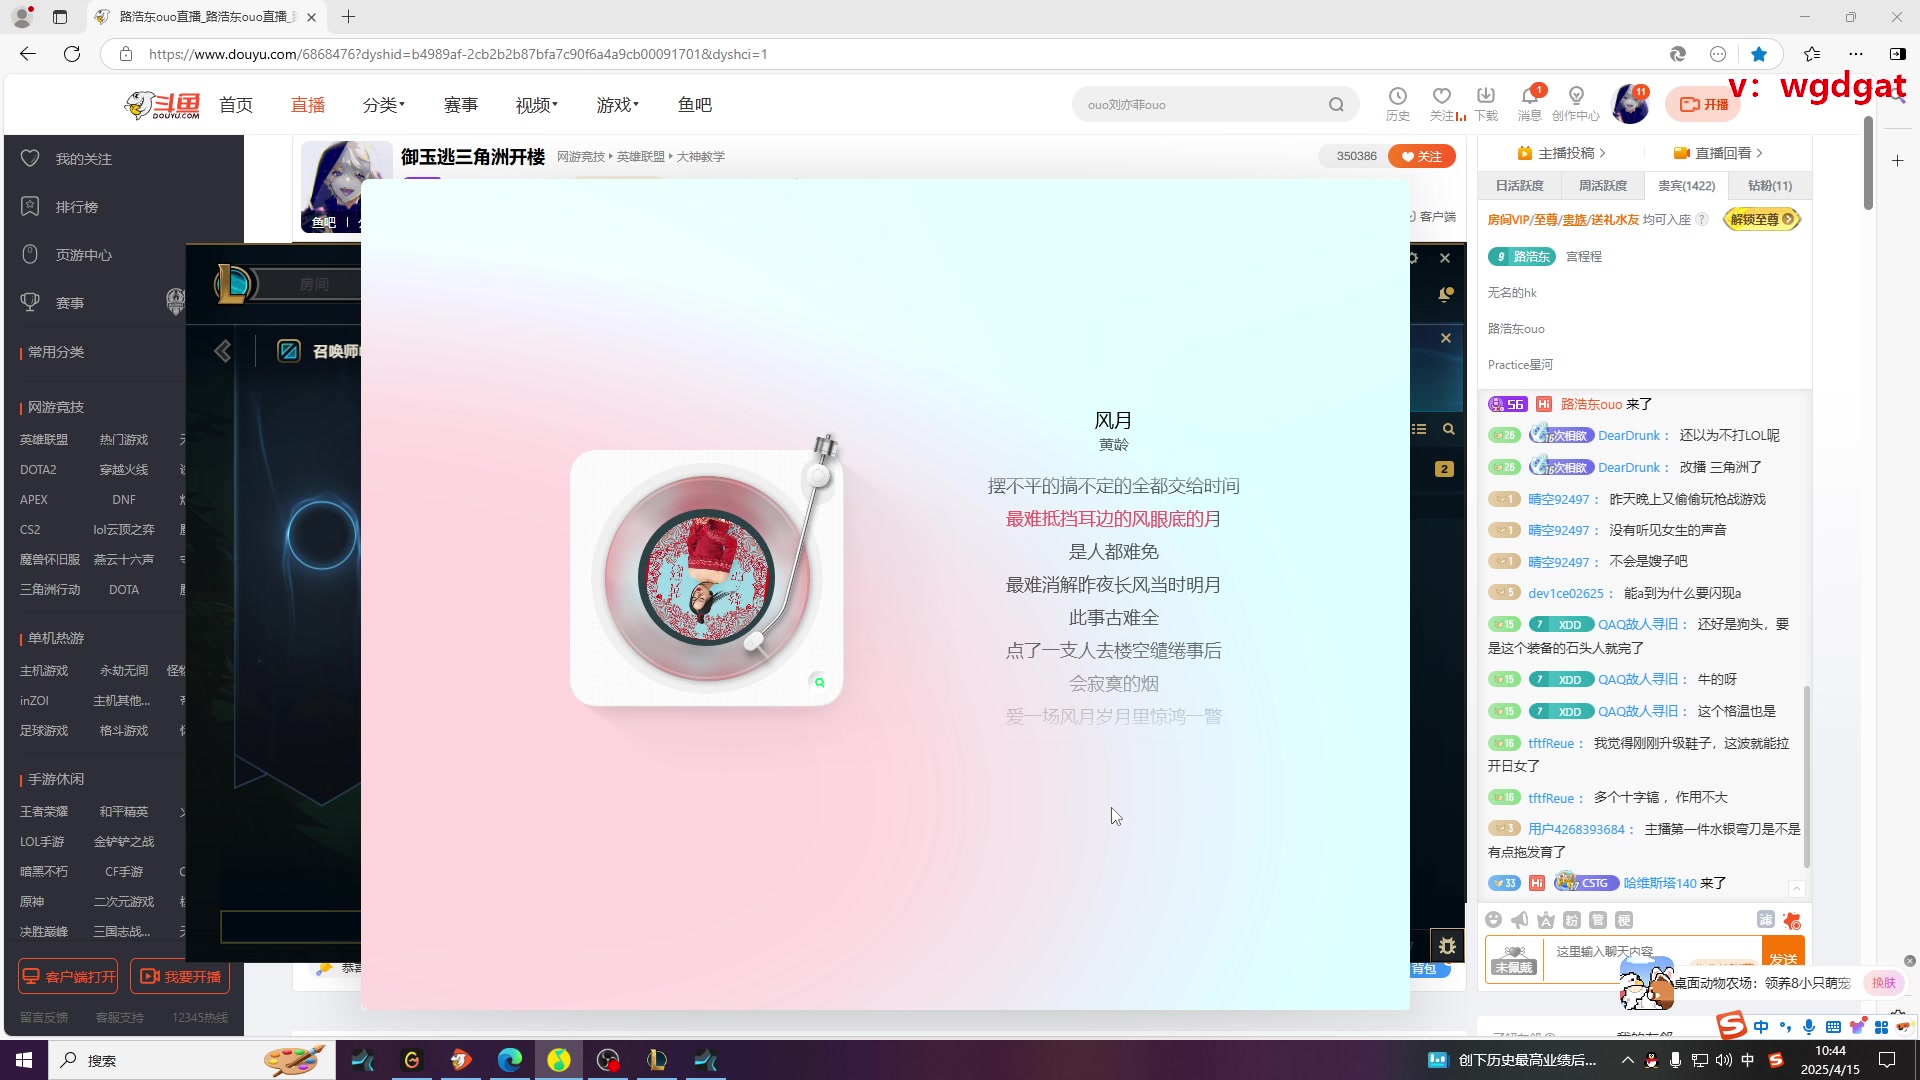Click 我要开播 button in sidebar
Viewport: 1920px width, 1080px height.
click(x=180, y=976)
